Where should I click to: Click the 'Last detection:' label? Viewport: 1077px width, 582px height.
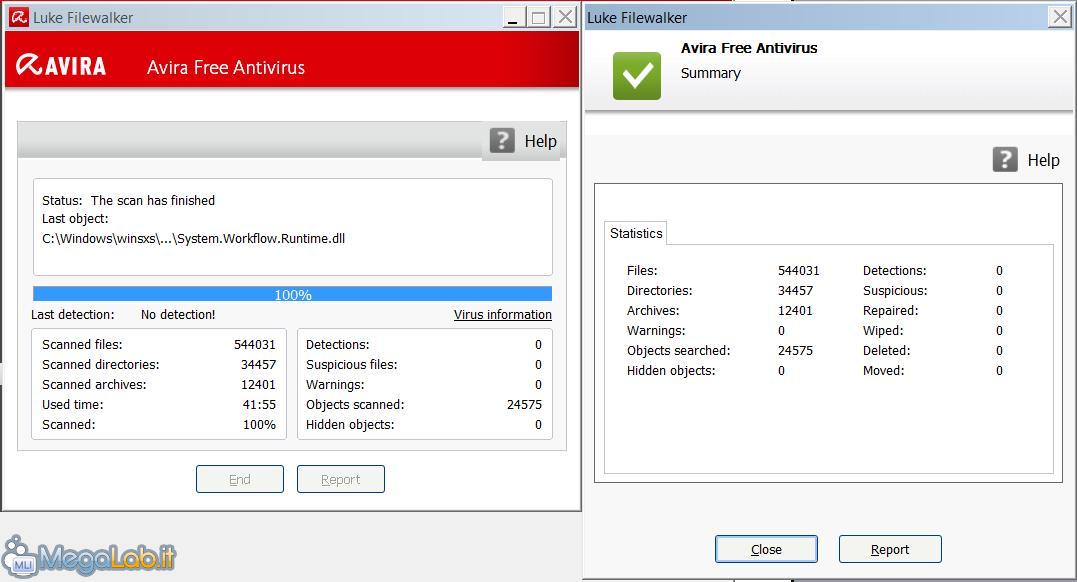coord(73,315)
